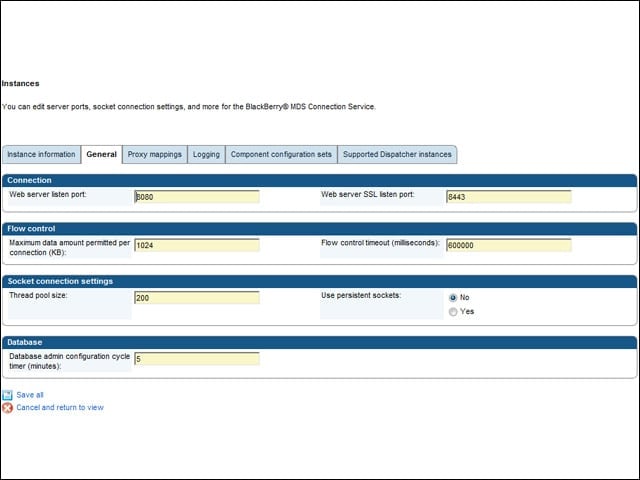
Task: Focus the Web server SSL listen port field
Action: [509, 197]
